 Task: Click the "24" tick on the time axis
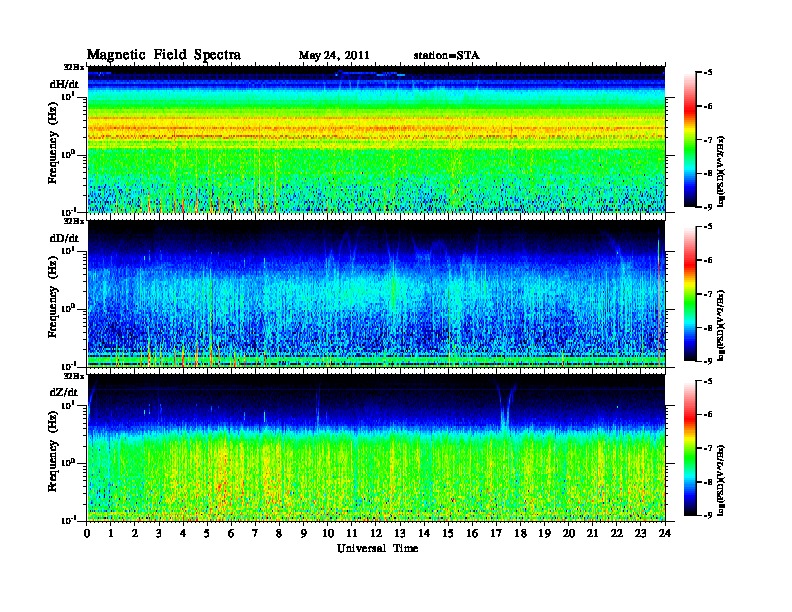665,534
